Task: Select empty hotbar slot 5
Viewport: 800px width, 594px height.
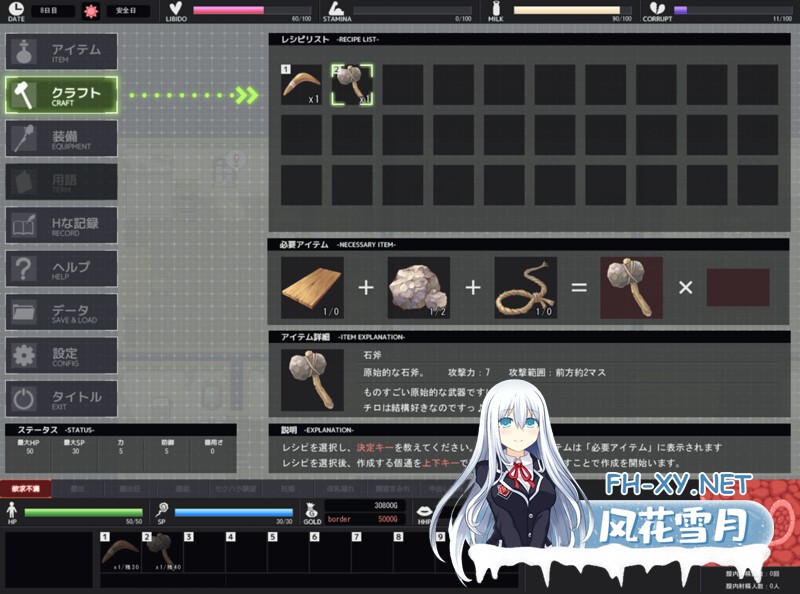Action: tap(288, 552)
